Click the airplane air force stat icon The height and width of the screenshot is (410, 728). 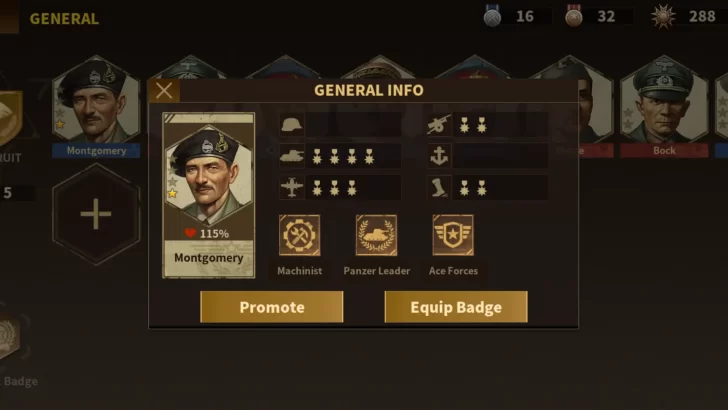click(x=292, y=188)
